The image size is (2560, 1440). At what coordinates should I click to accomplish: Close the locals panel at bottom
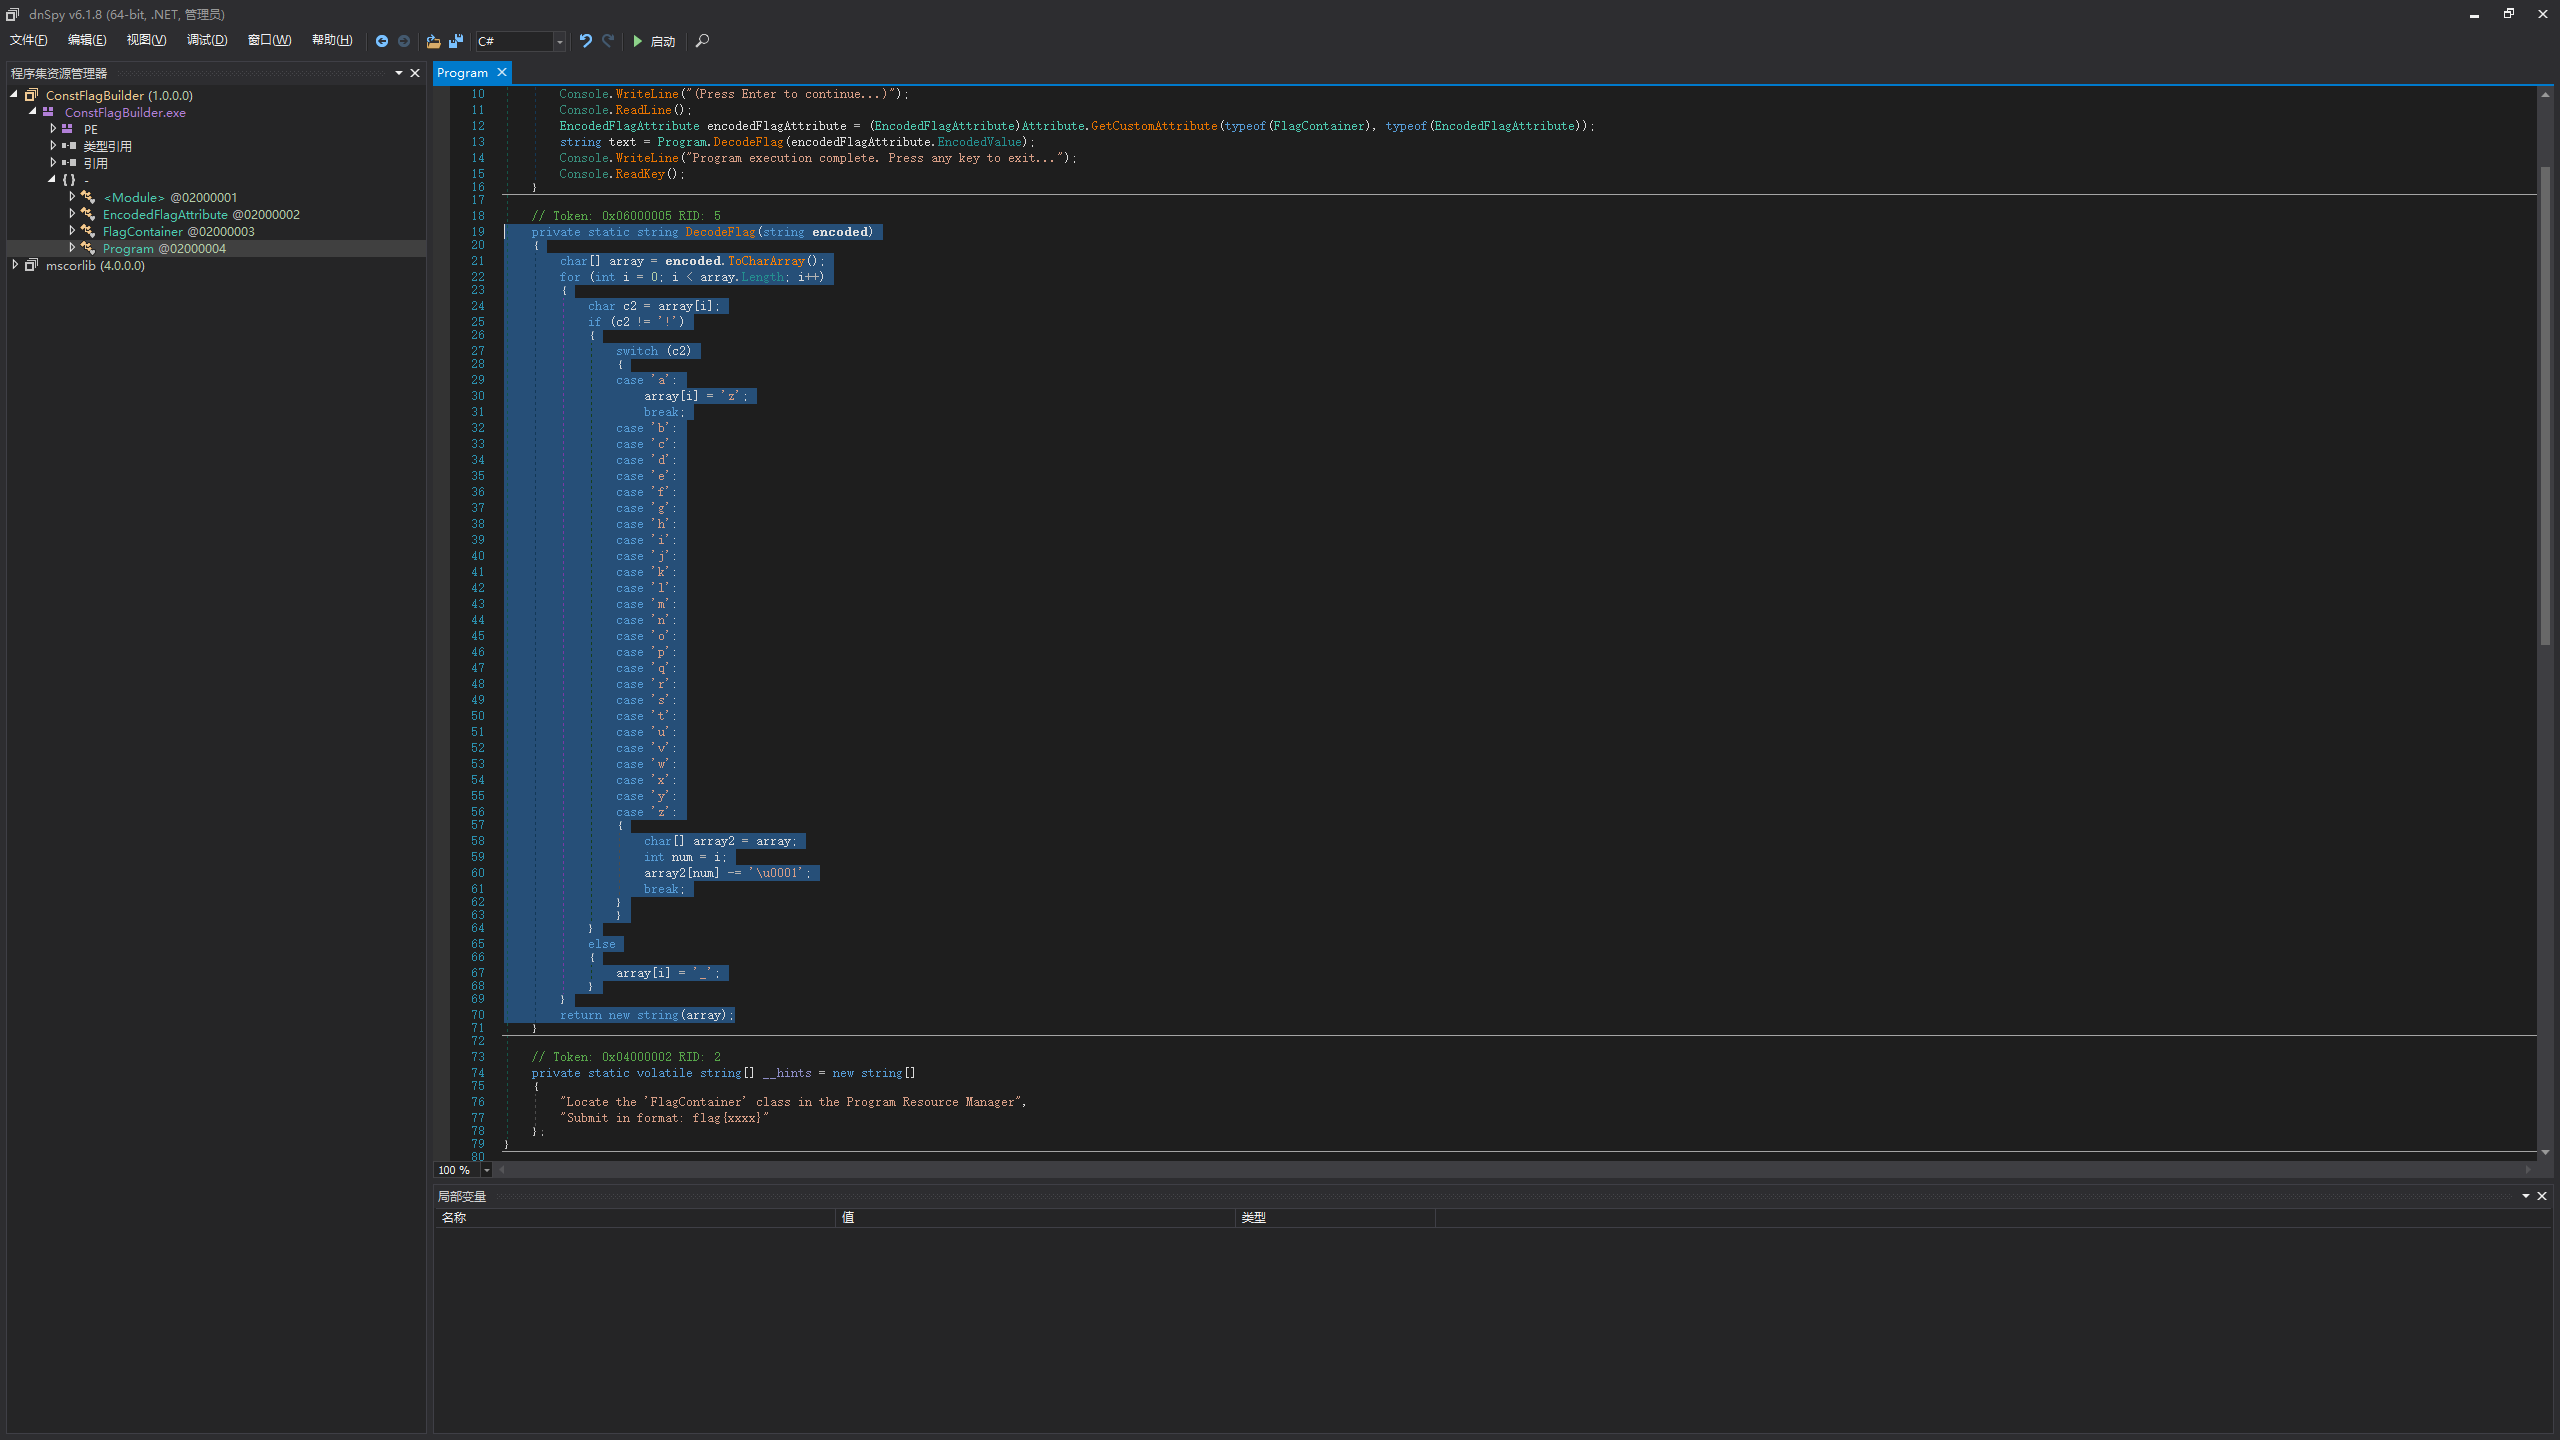tap(2542, 1196)
